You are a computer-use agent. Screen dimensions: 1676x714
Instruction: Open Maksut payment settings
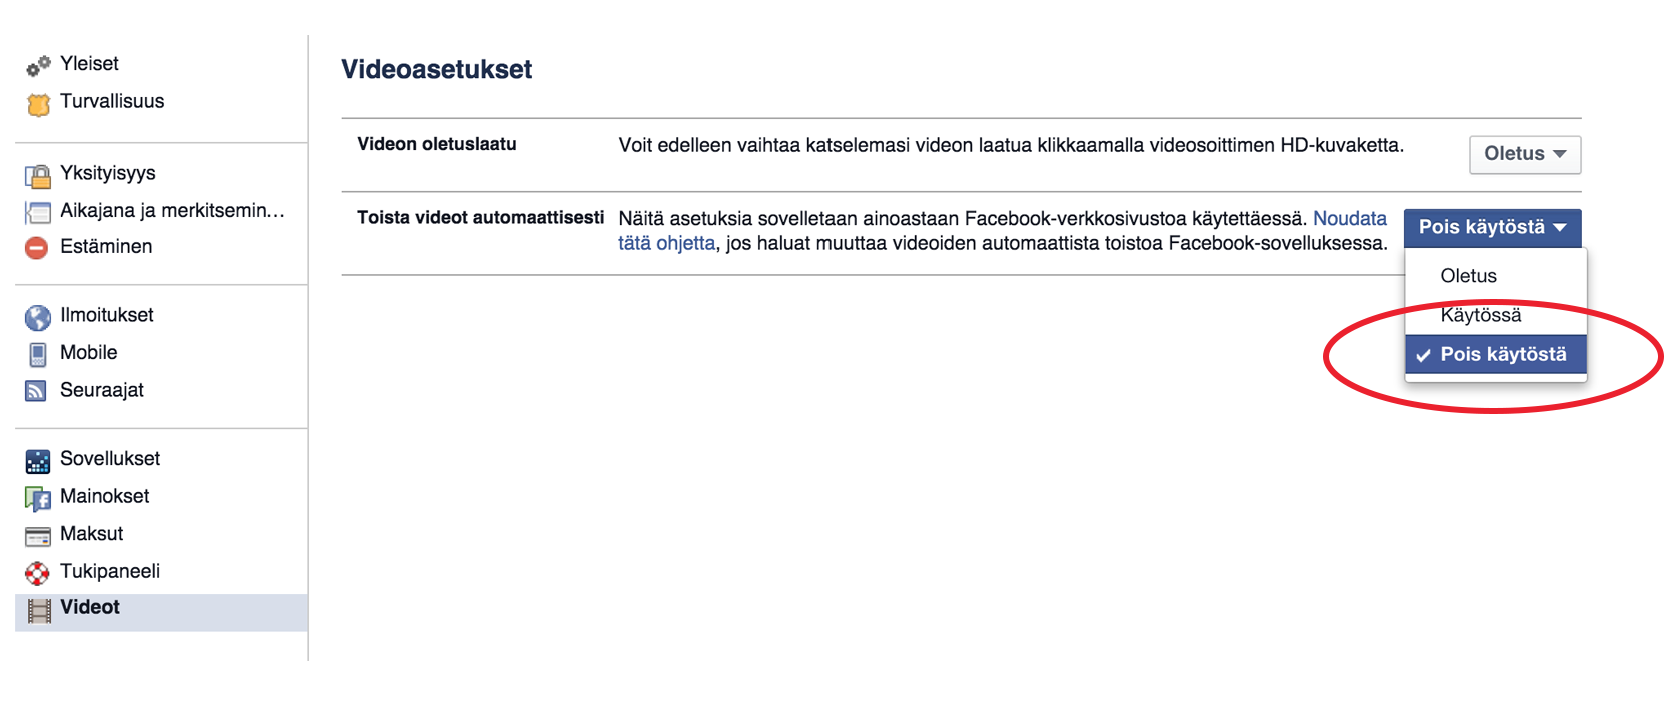click(x=92, y=534)
